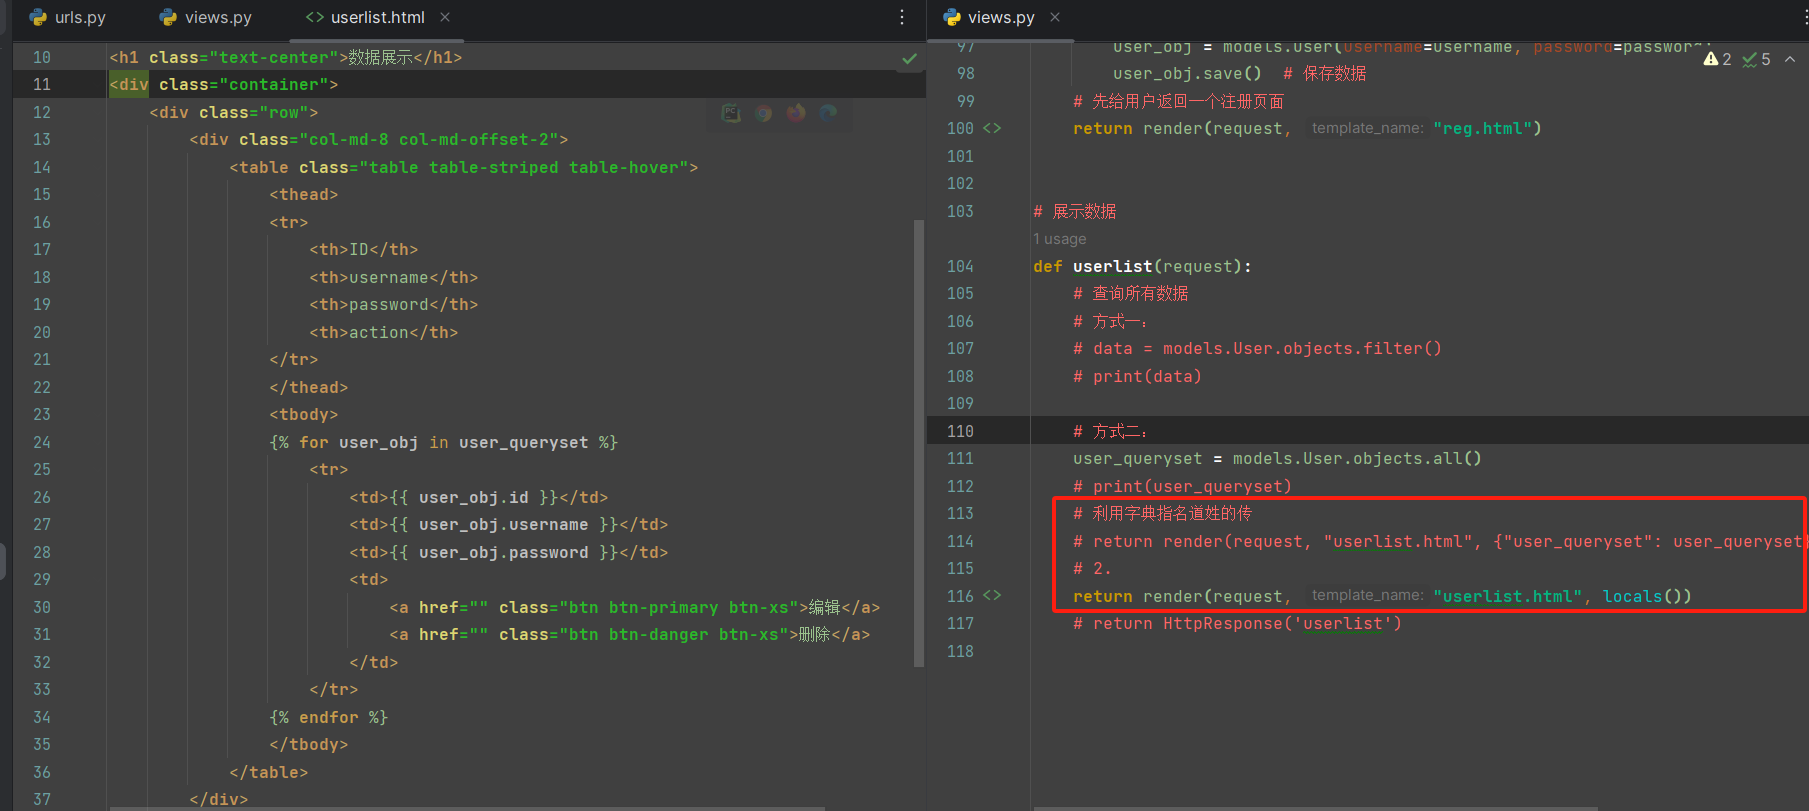Open userlist.html in Firefox browser
1809x811 pixels.
coord(796,113)
